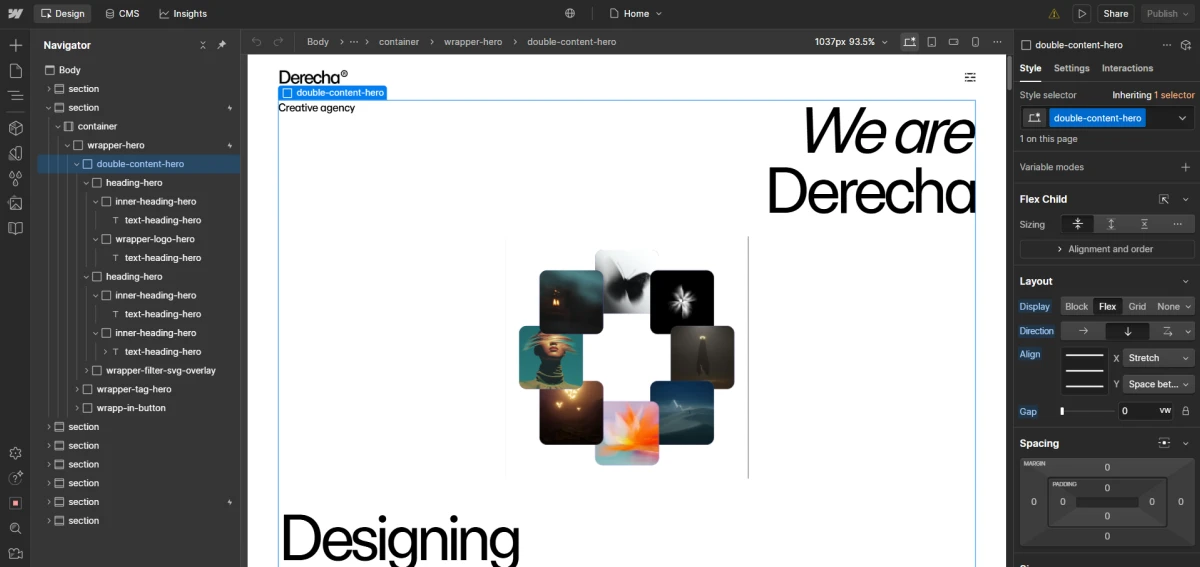This screenshot has height=567, width=1200.
Task: Set Display to Grid
Action: (1137, 306)
